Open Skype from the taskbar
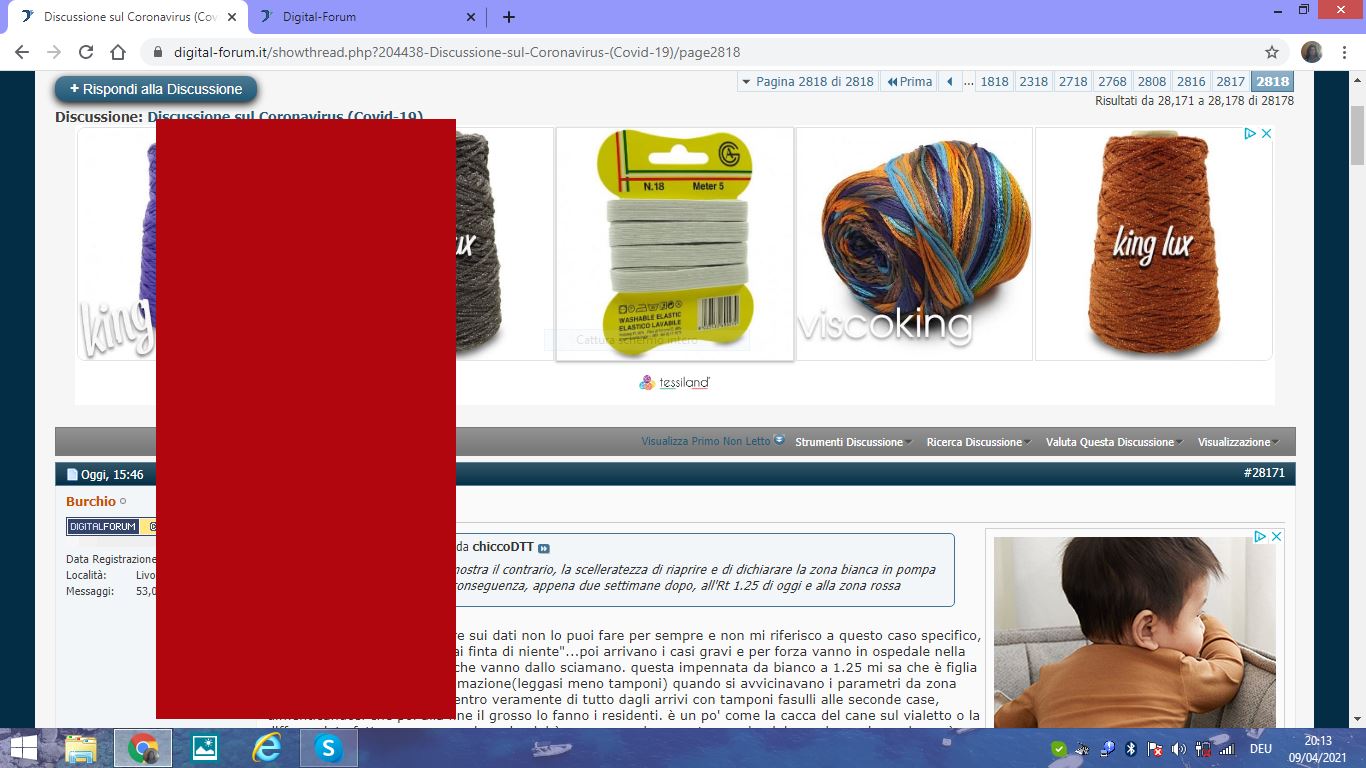This screenshot has height=768, width=1366. [x=328, y=748]
